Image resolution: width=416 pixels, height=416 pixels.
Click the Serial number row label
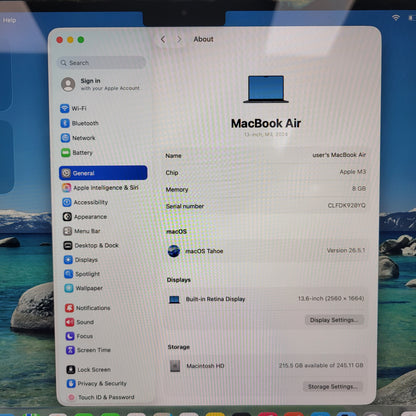click(x=185, y=206)
